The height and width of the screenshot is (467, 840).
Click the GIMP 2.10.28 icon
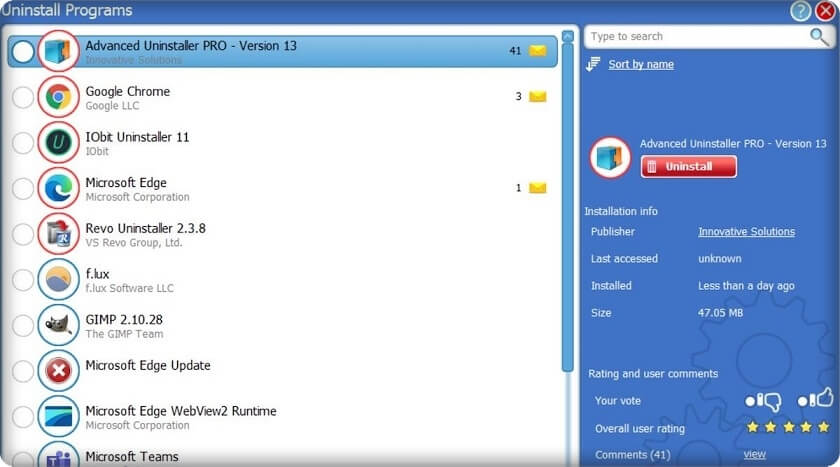tap(58, 325)
